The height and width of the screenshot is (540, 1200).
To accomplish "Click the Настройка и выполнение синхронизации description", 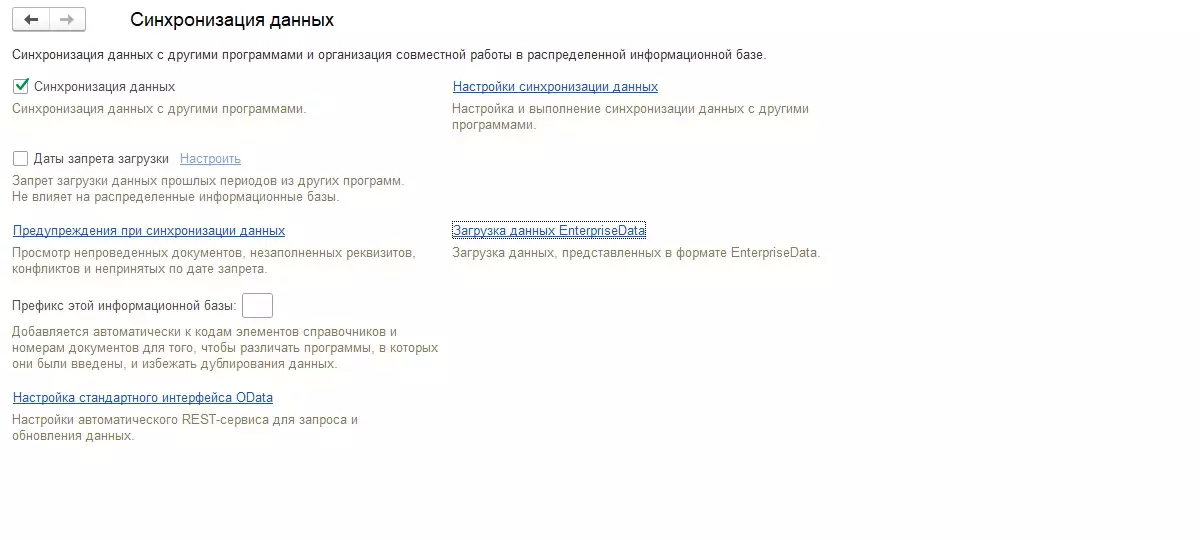I will tap(630, 109).
